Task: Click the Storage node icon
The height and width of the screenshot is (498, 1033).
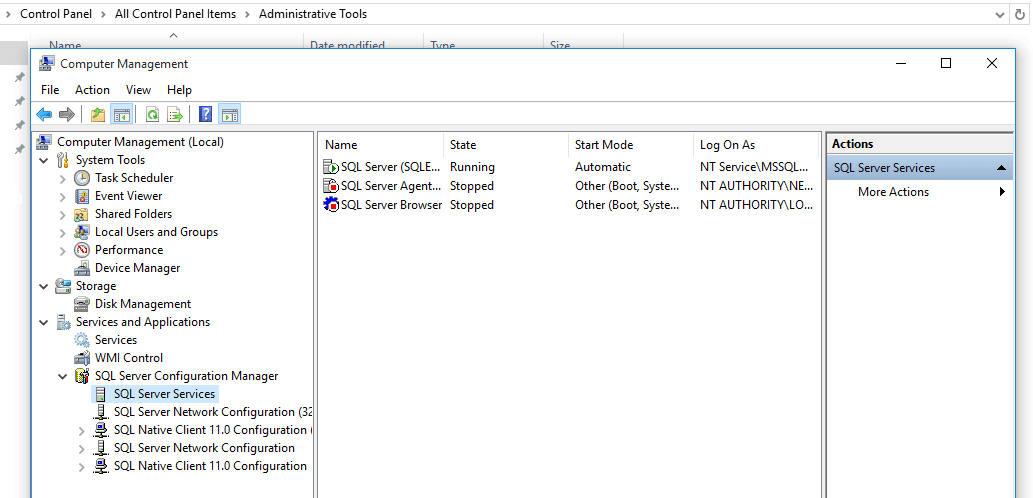Action: (x=63, y=286)
